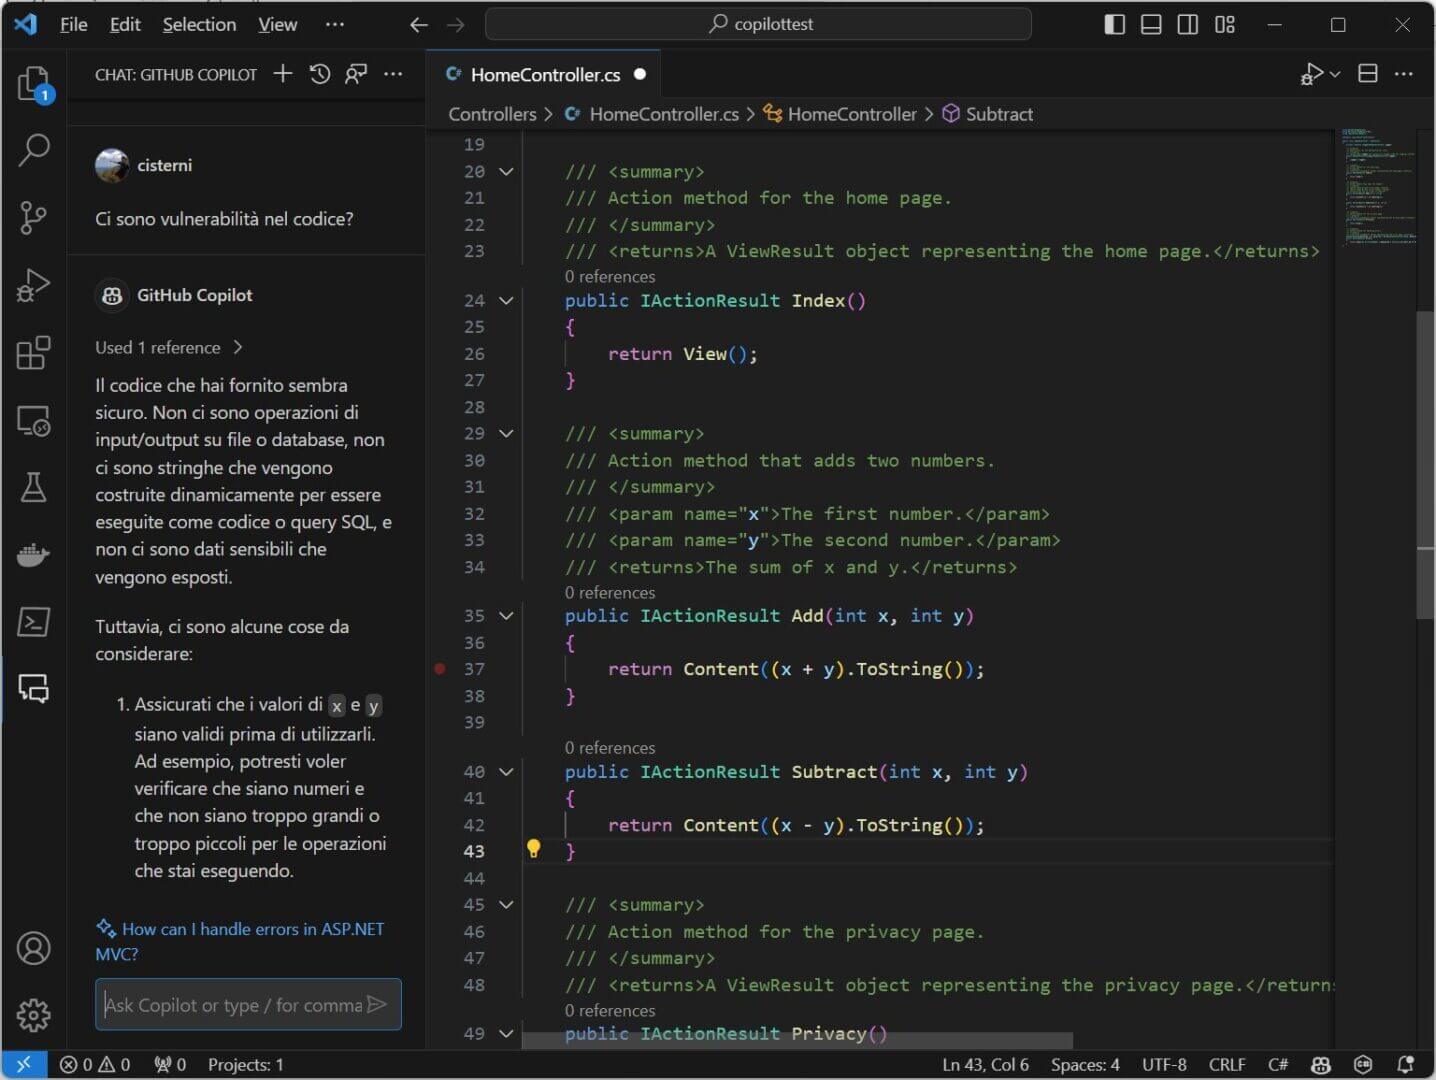This screenshot has width=1436, height=1080.
Task: Open the Source Control view
Action: (33, 218)
